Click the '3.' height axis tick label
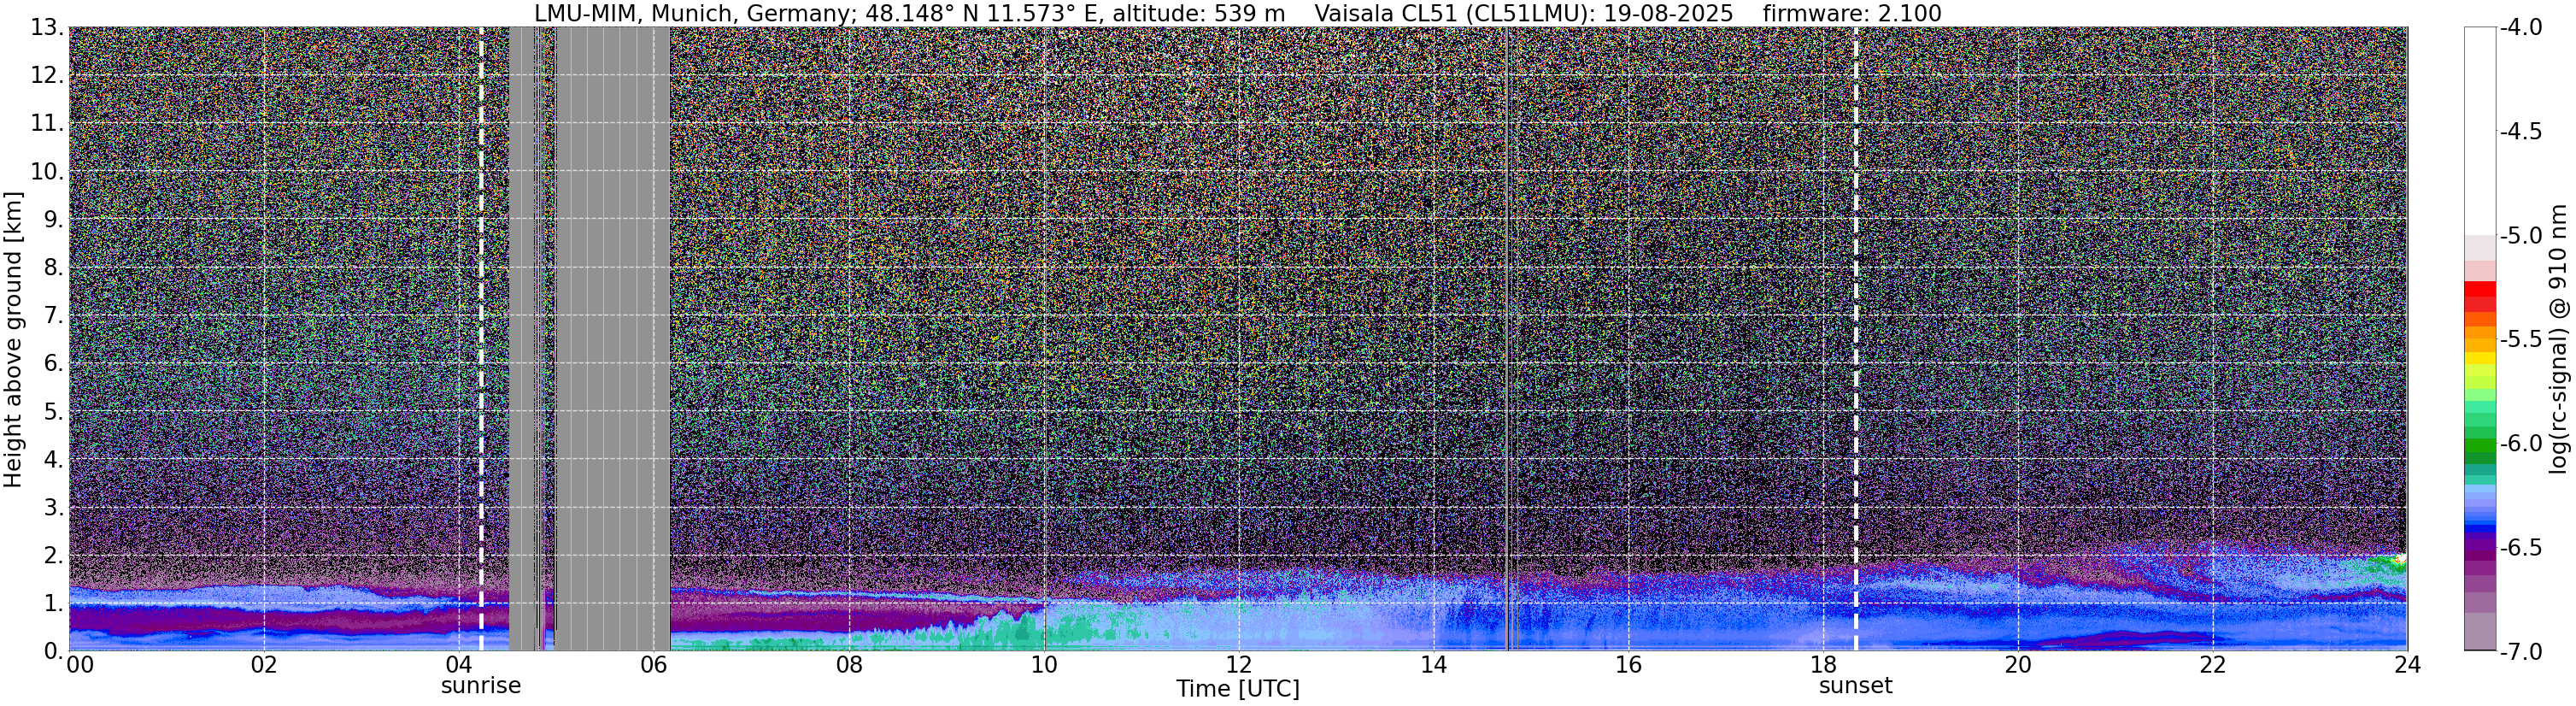The image size is (2576, 706). click(53, 507)
